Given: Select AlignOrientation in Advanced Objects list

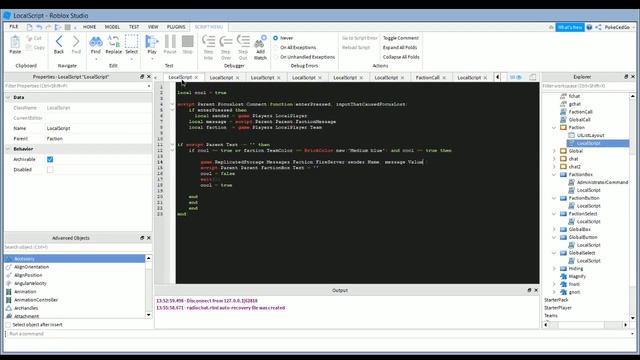Looking at the screenshot, I should 31,267.
